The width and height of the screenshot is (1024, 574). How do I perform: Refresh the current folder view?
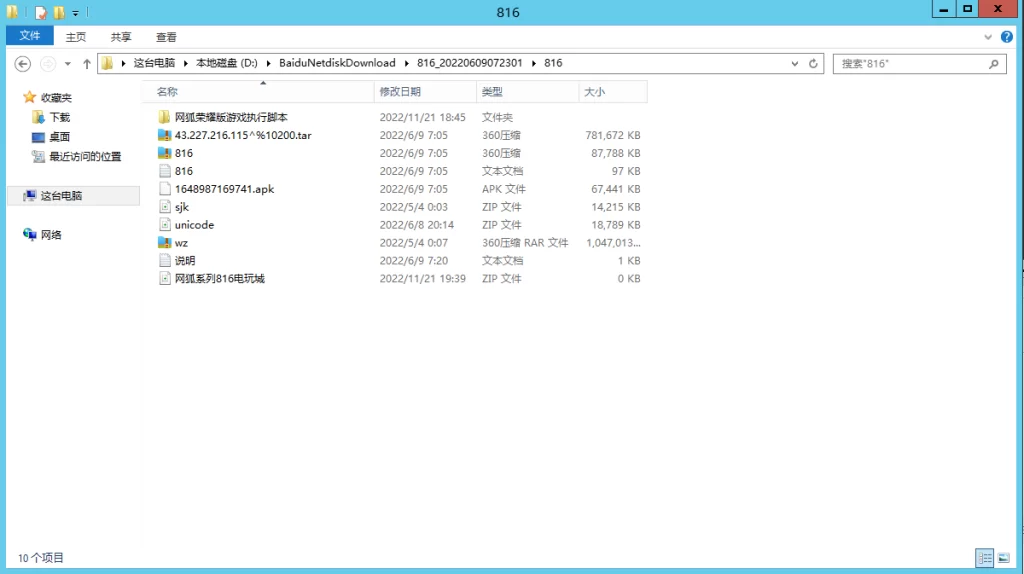point(814,63)
